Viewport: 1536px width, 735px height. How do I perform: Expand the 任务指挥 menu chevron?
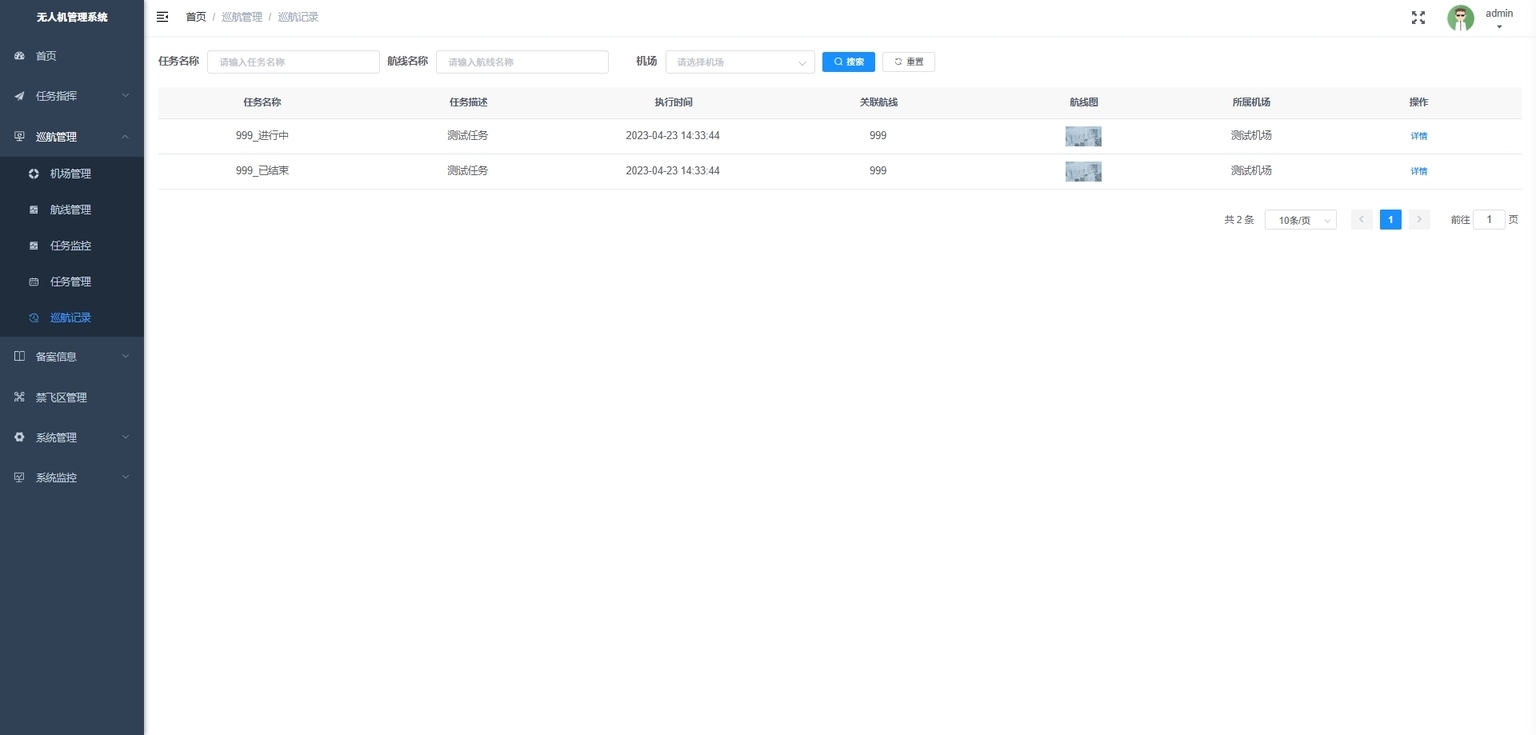point(125,96)
